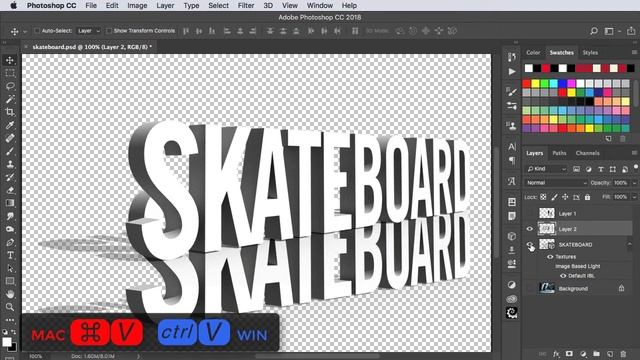Toggle visibility of SKATEBOARD 3D layer
640x360 pixels.
[x=530, y=245]
